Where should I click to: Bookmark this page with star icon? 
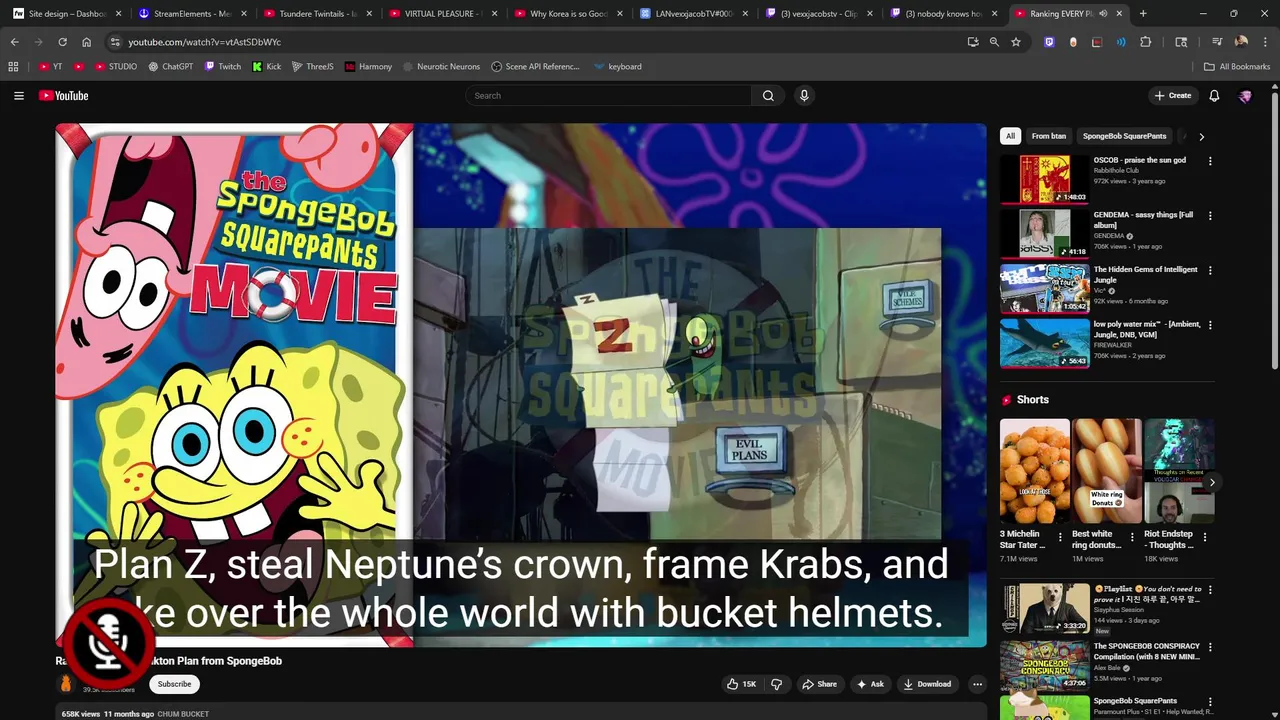click(x=1016, y=42)
